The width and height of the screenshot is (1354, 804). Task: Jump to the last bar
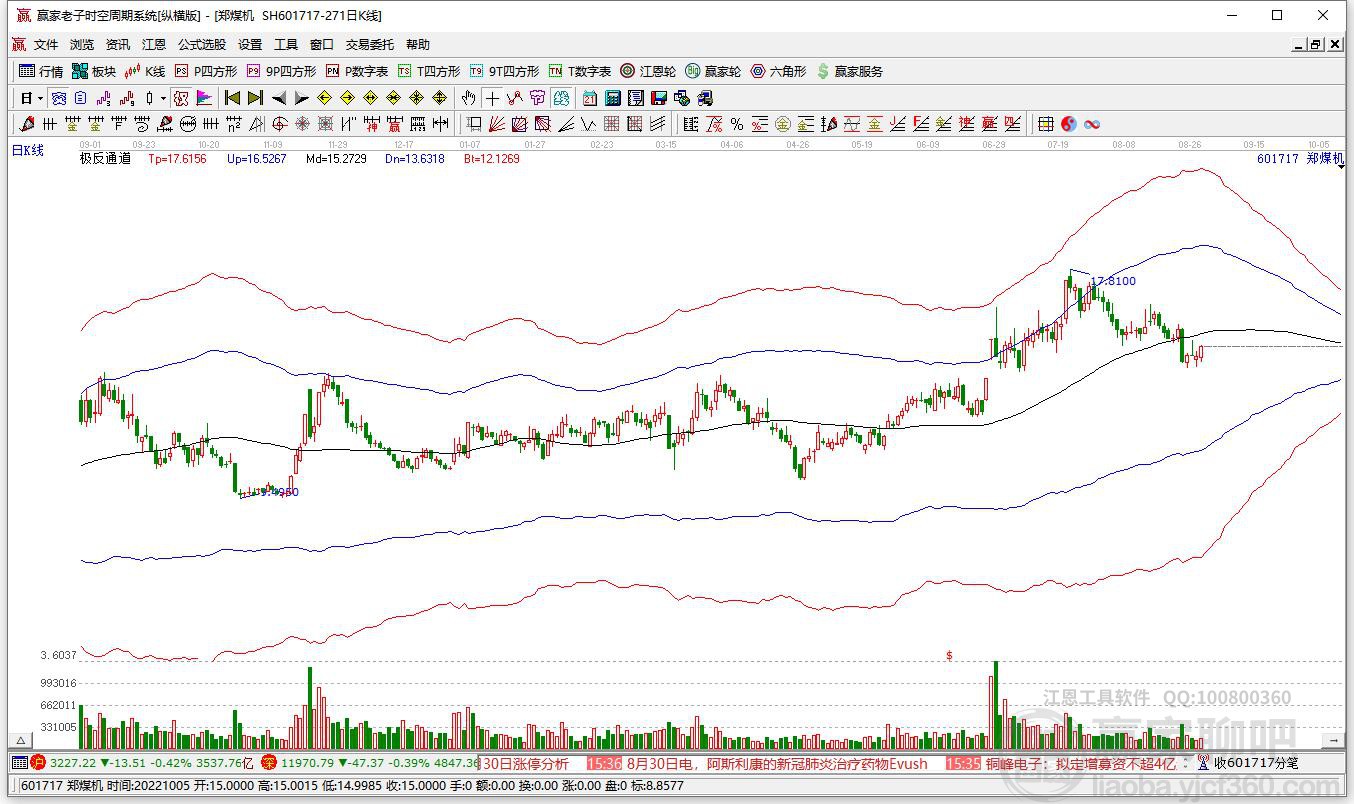[x=255, y=98]
